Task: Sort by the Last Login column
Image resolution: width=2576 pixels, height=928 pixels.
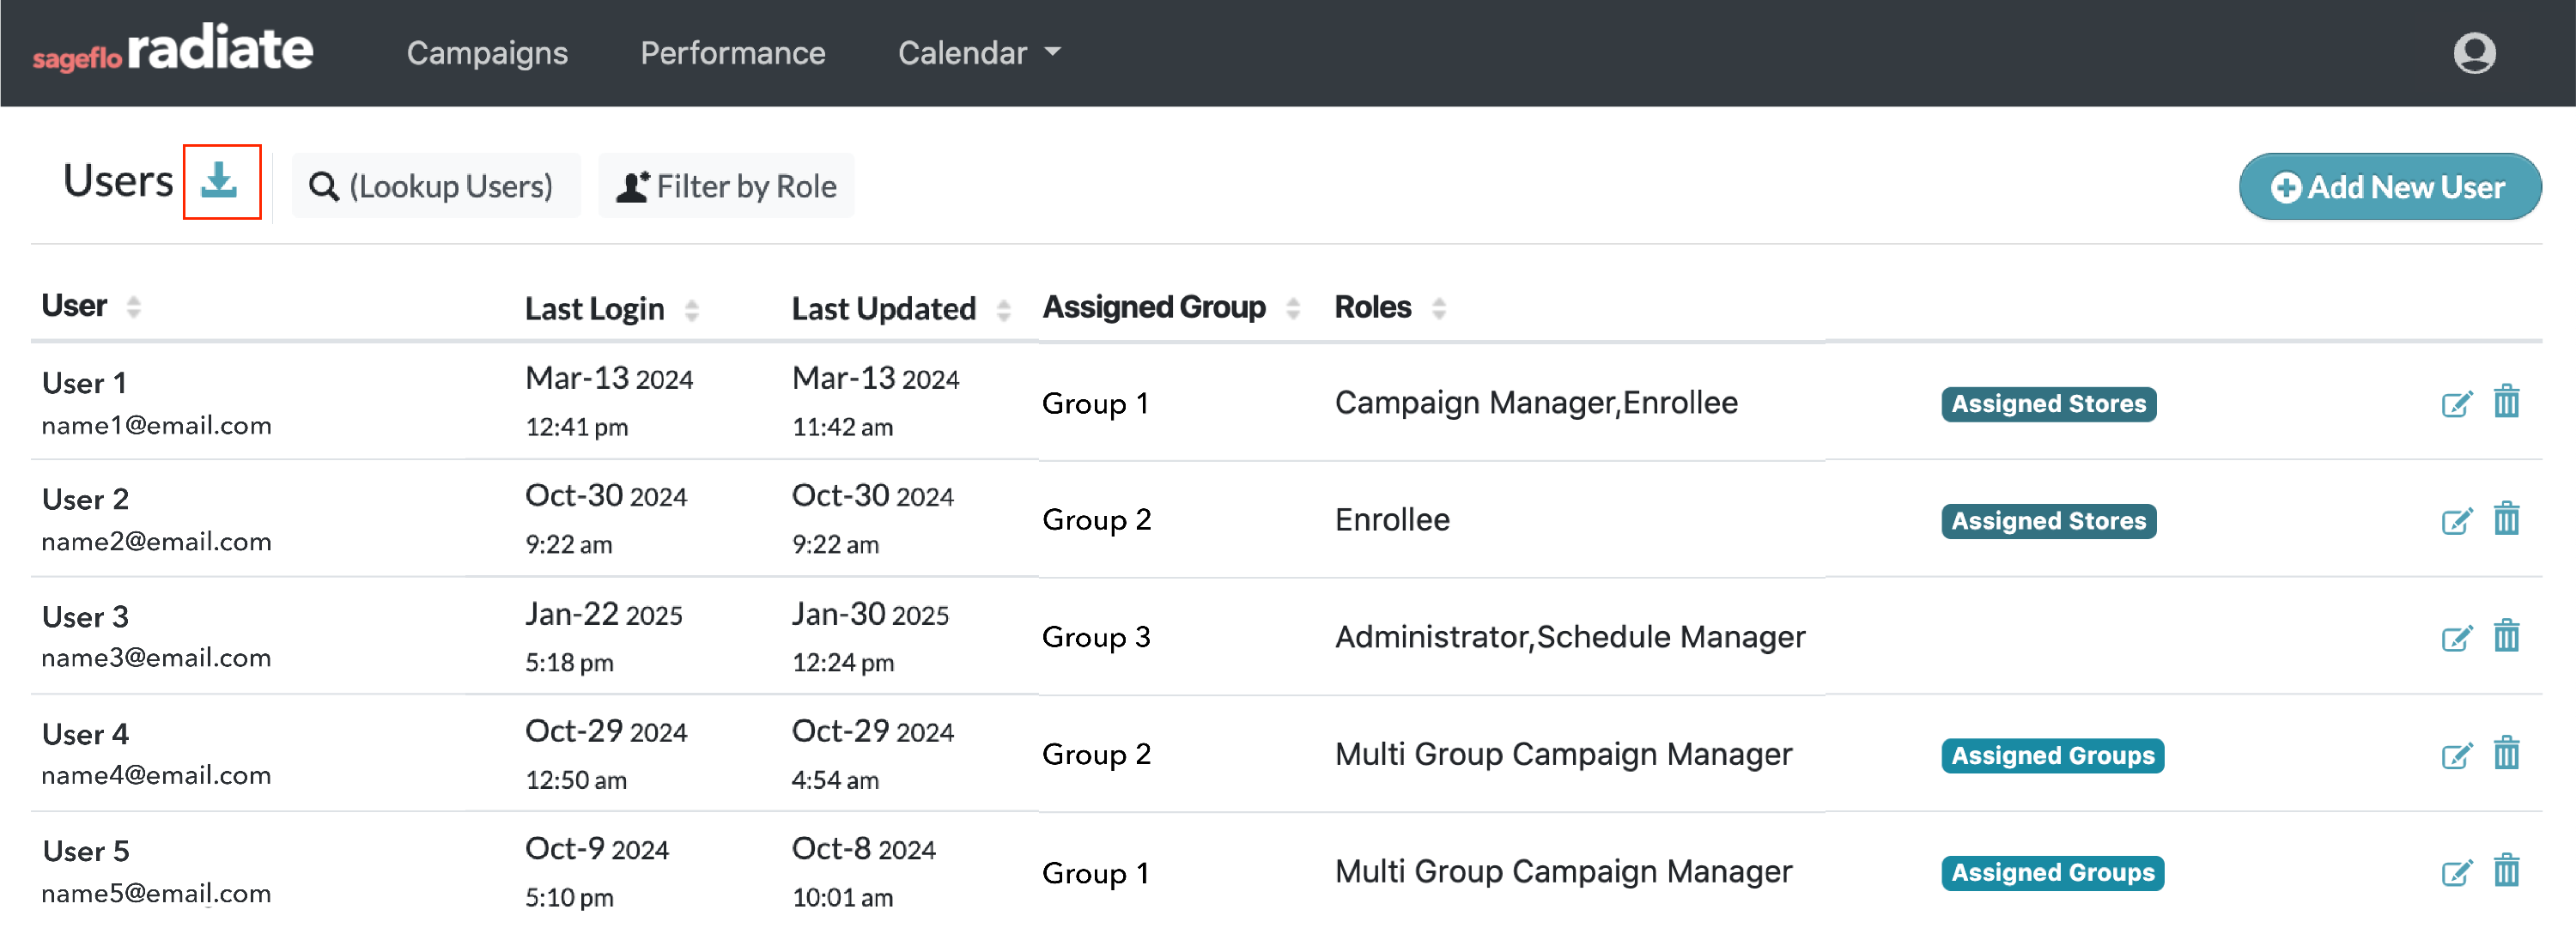Action: pos(691,310)
